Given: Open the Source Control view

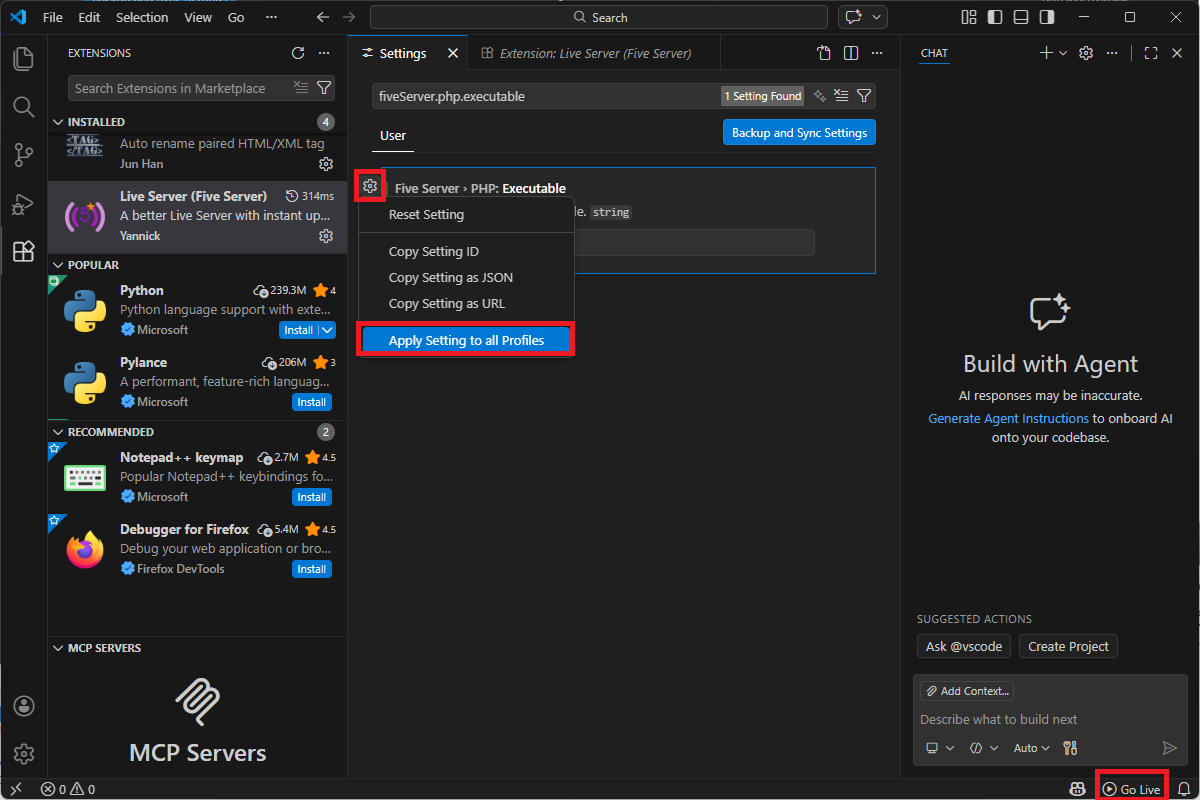Looking at the screenshot, I should pos(23,154).
